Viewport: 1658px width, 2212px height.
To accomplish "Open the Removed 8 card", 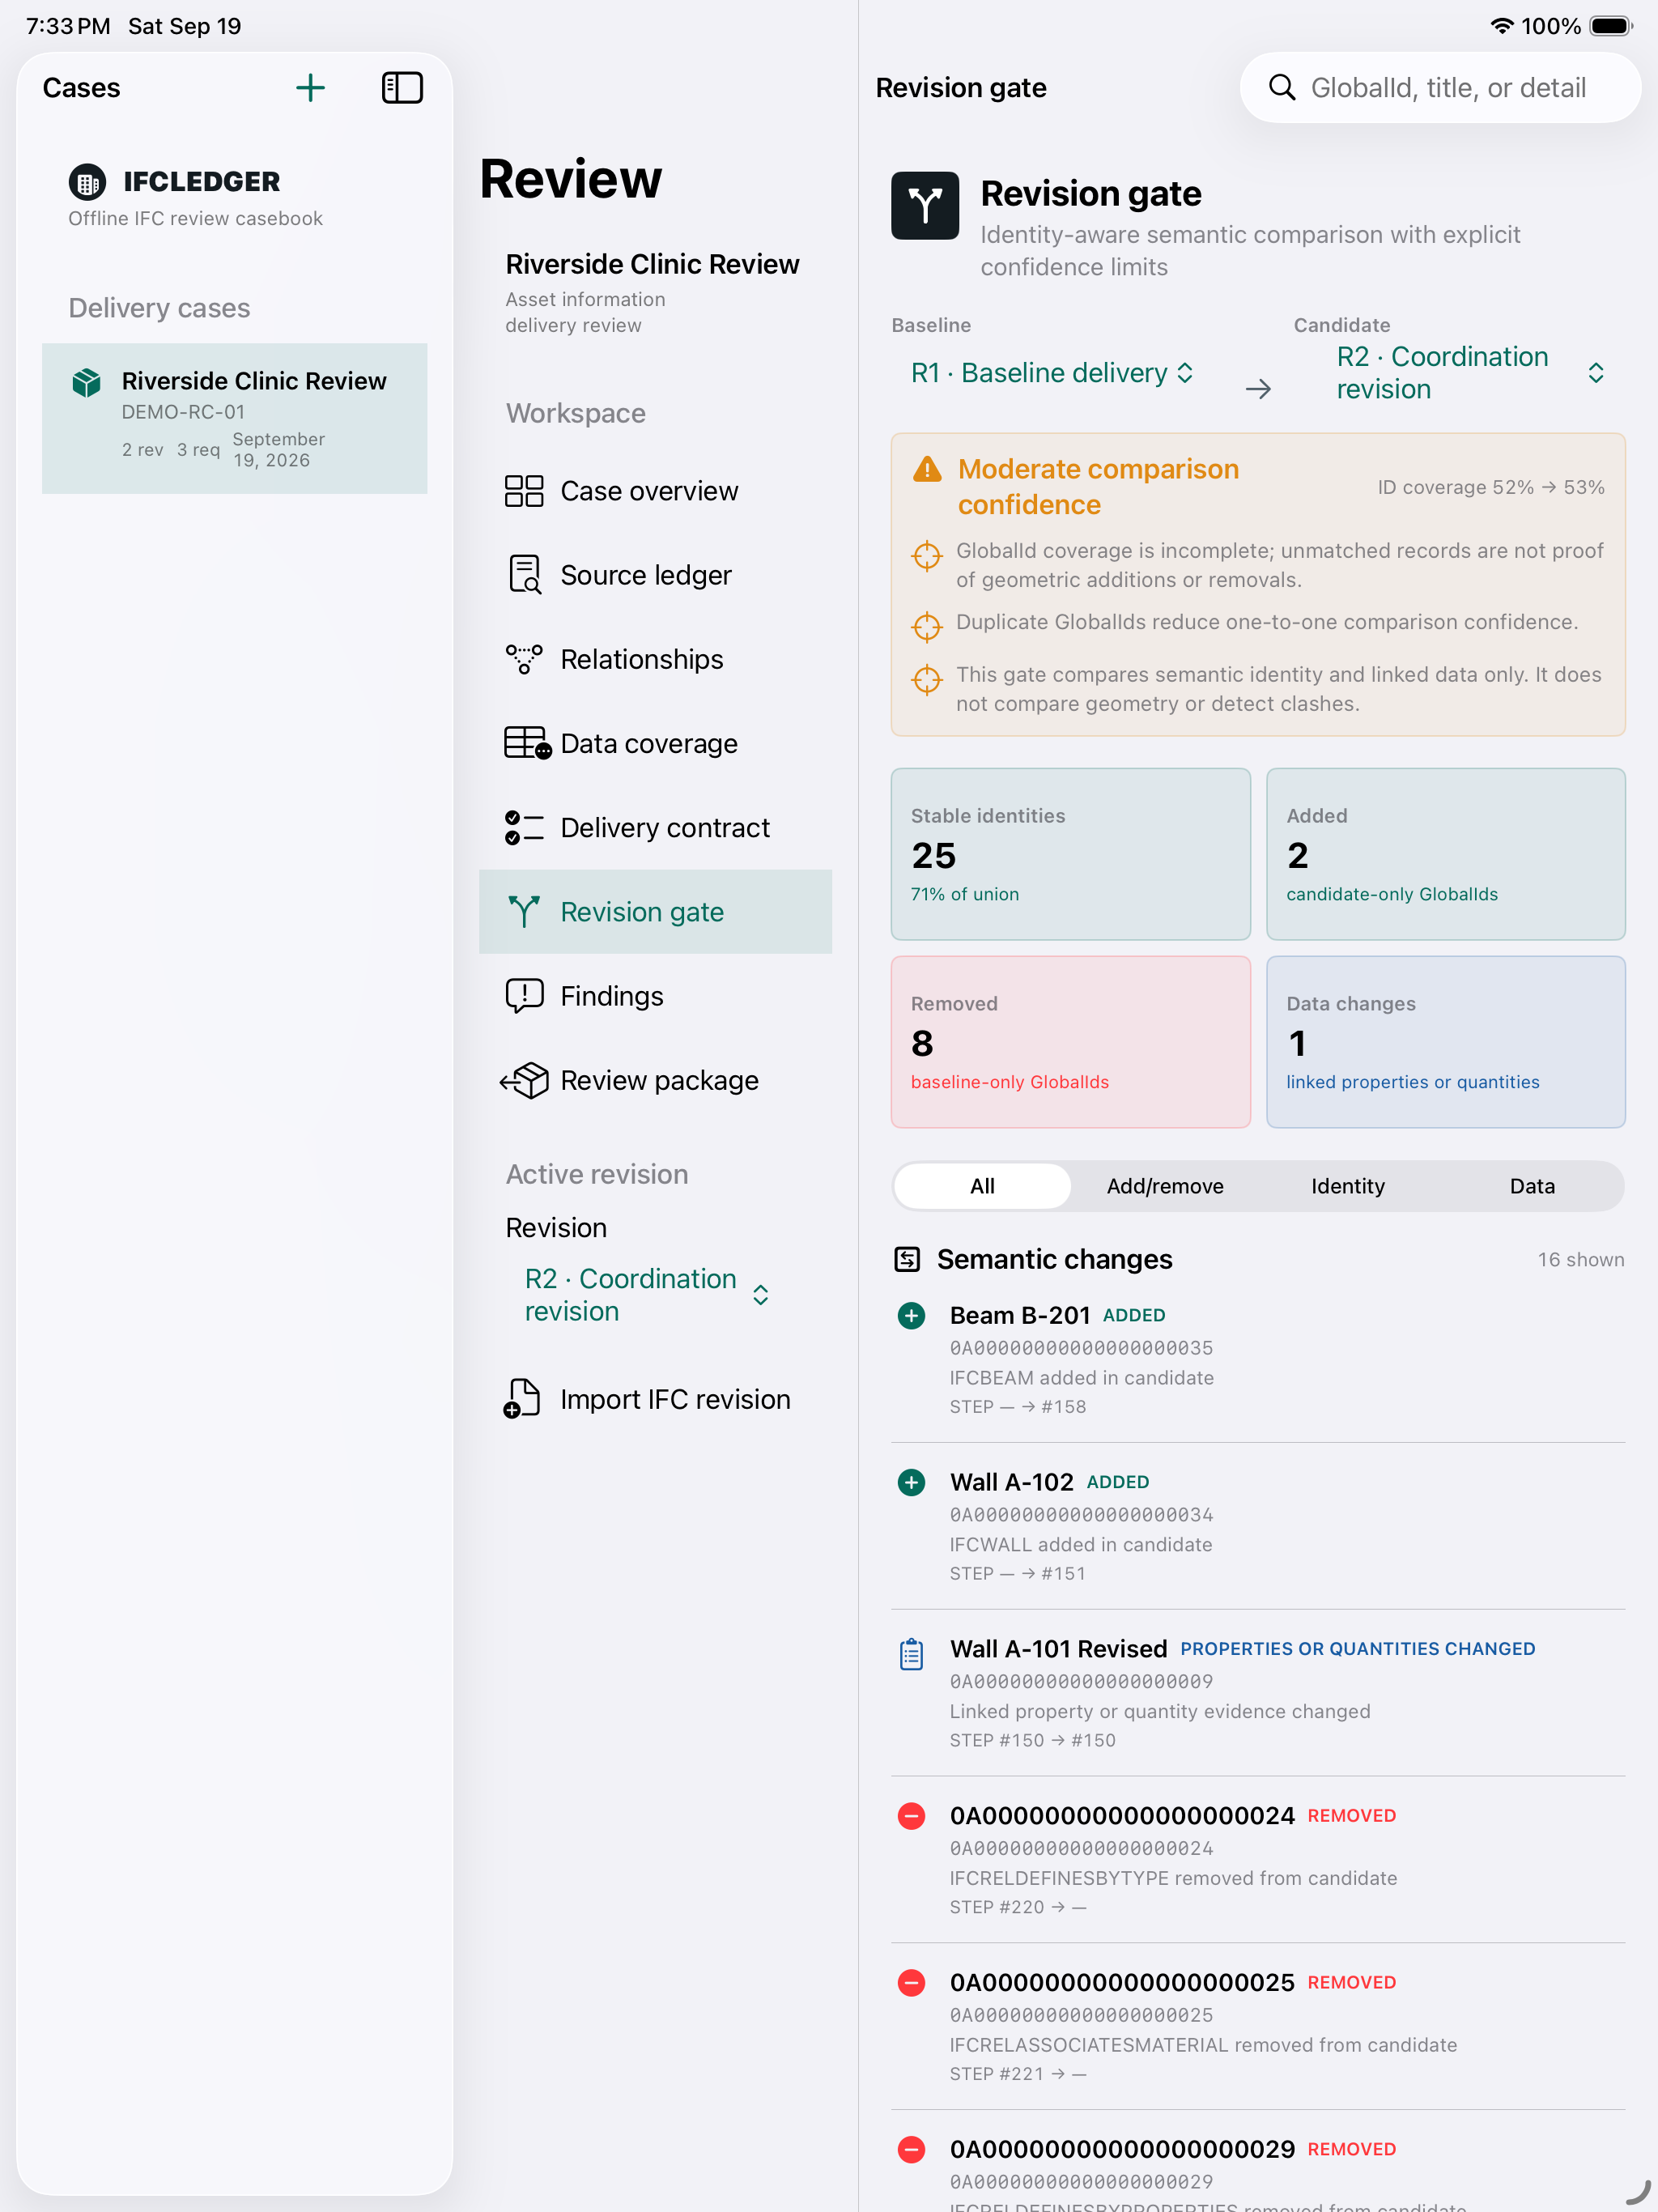I will [1070, 1042].
